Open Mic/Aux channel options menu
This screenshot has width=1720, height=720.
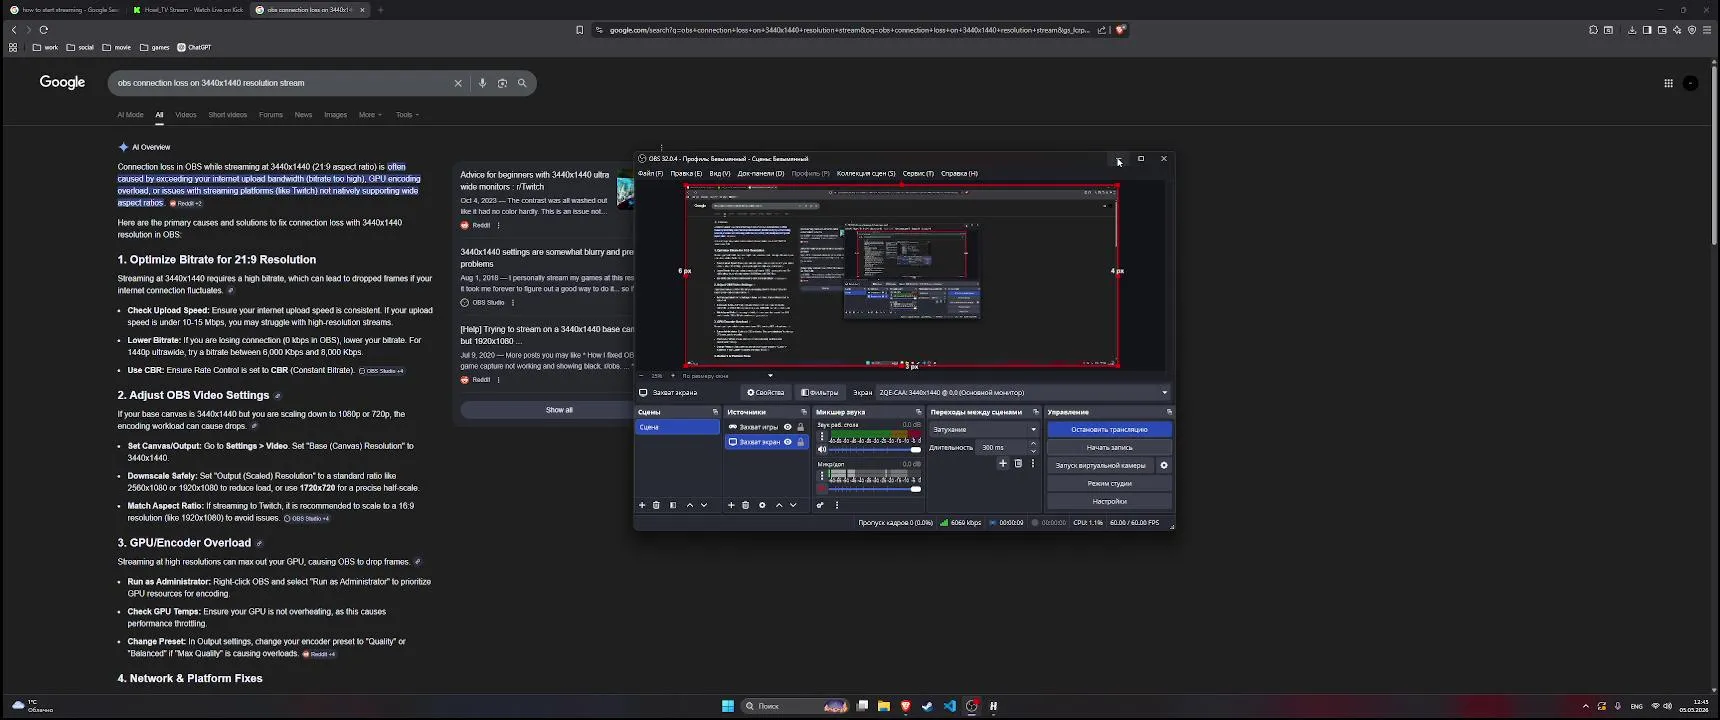coord(822,475)
